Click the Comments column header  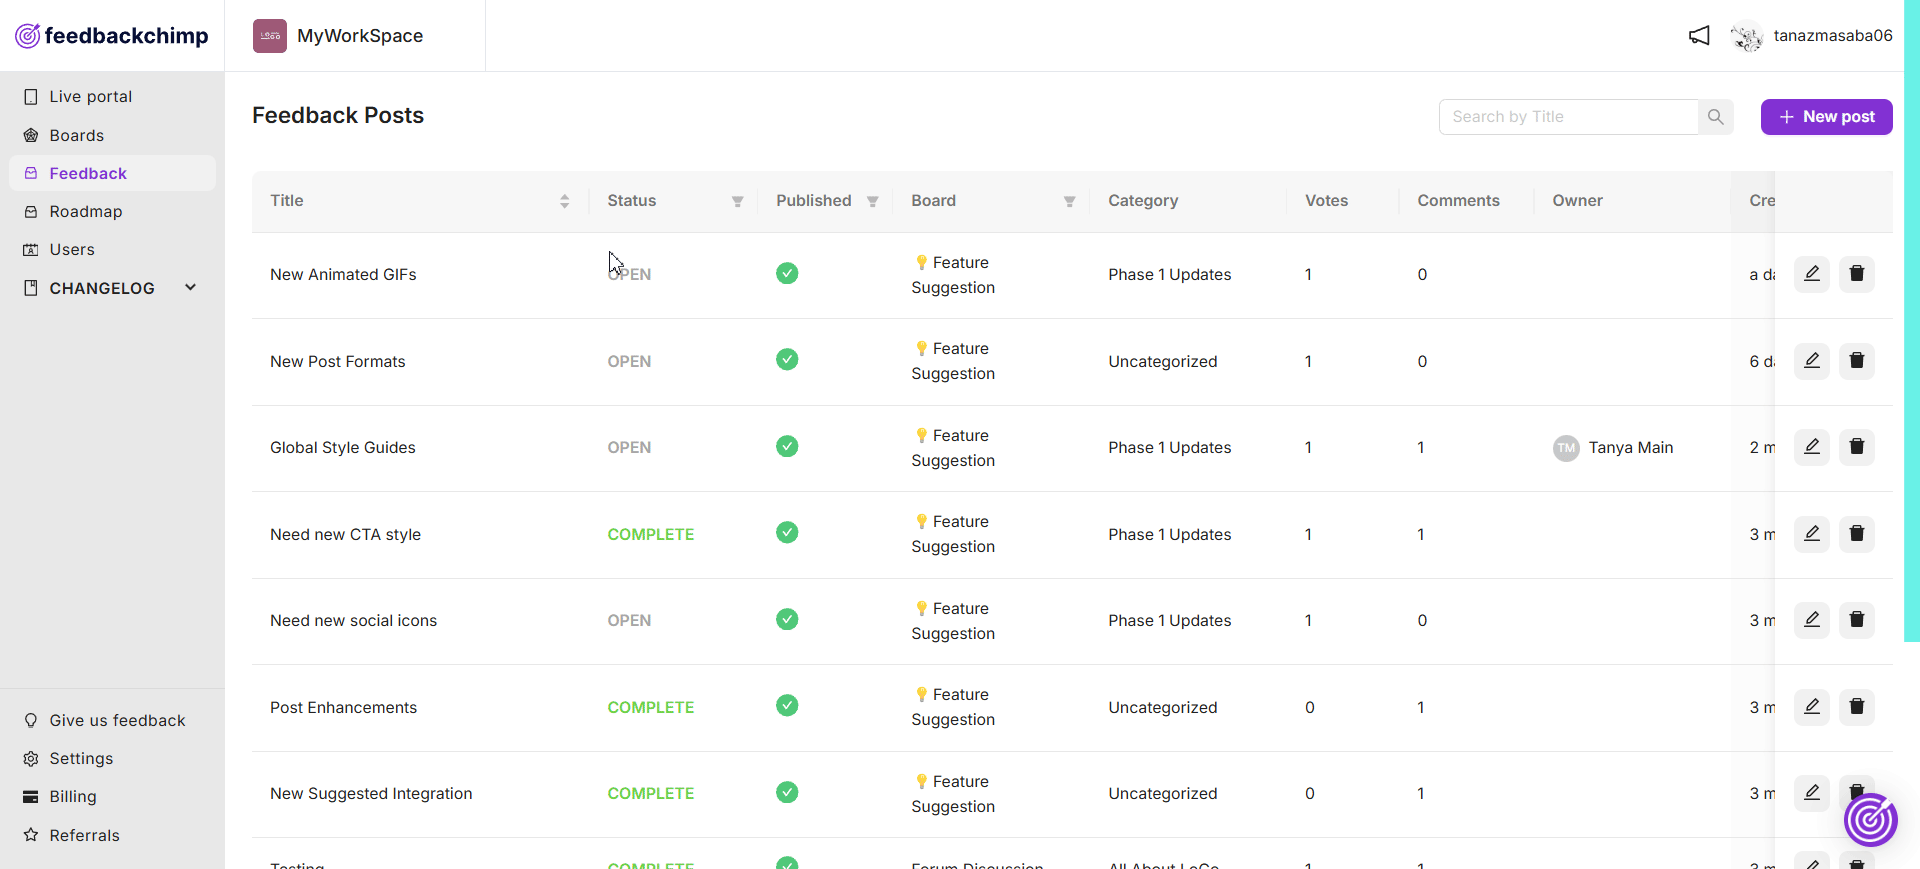coord(1458,201)
